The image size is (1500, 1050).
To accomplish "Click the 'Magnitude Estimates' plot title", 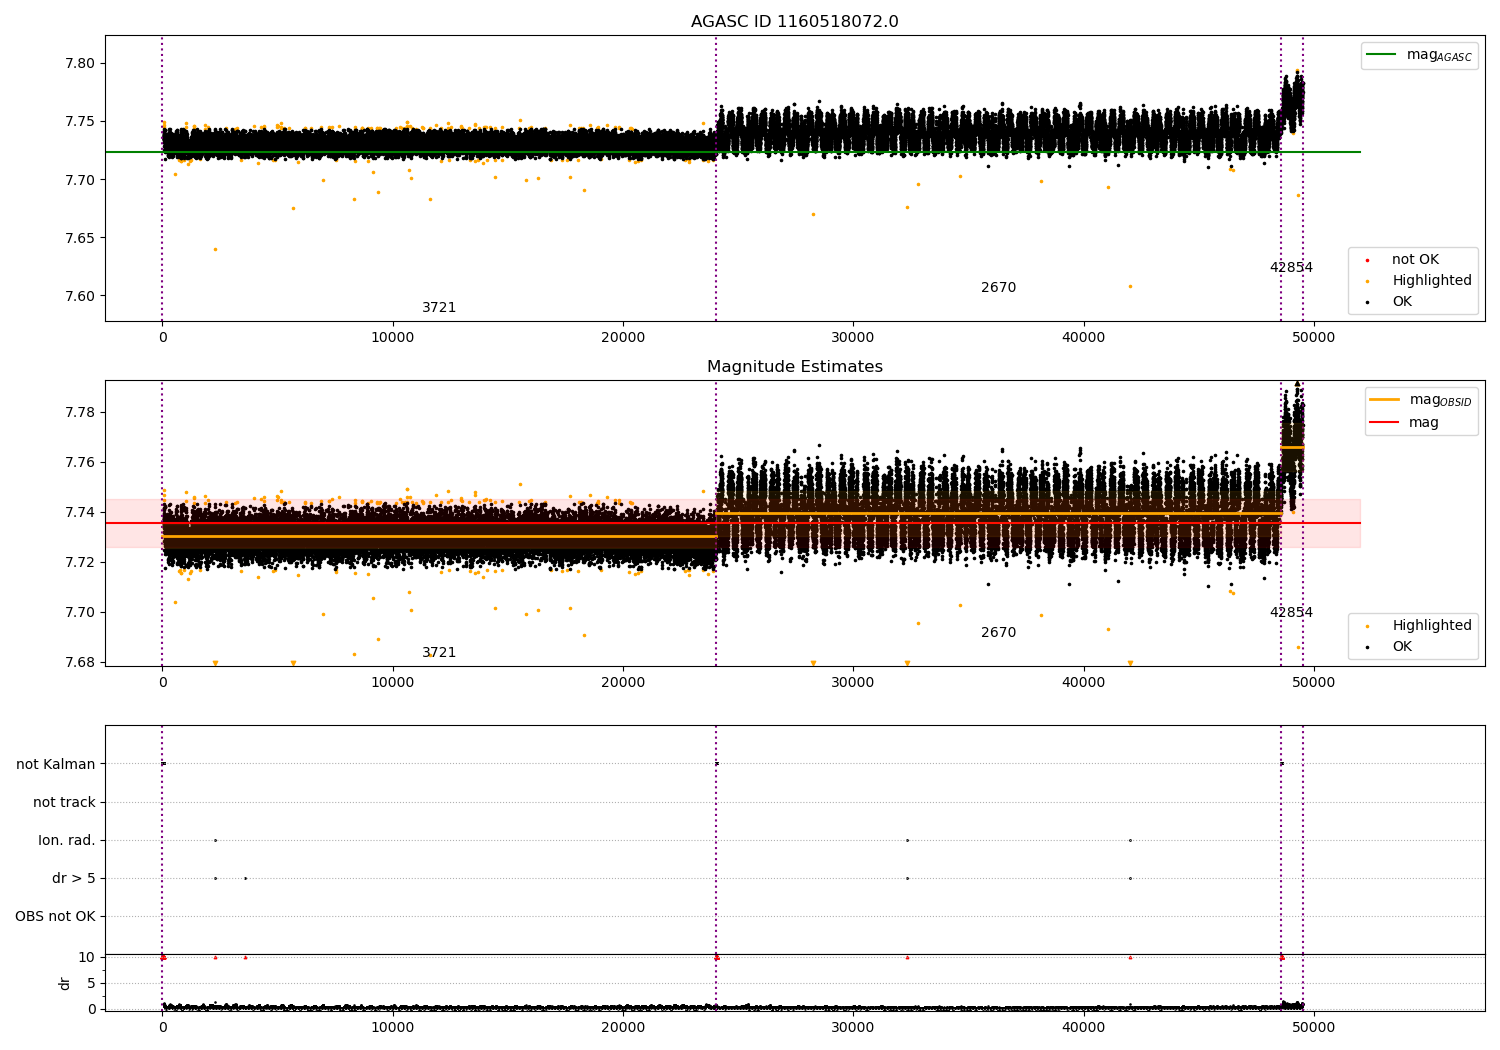I will [x=794, y=367].
